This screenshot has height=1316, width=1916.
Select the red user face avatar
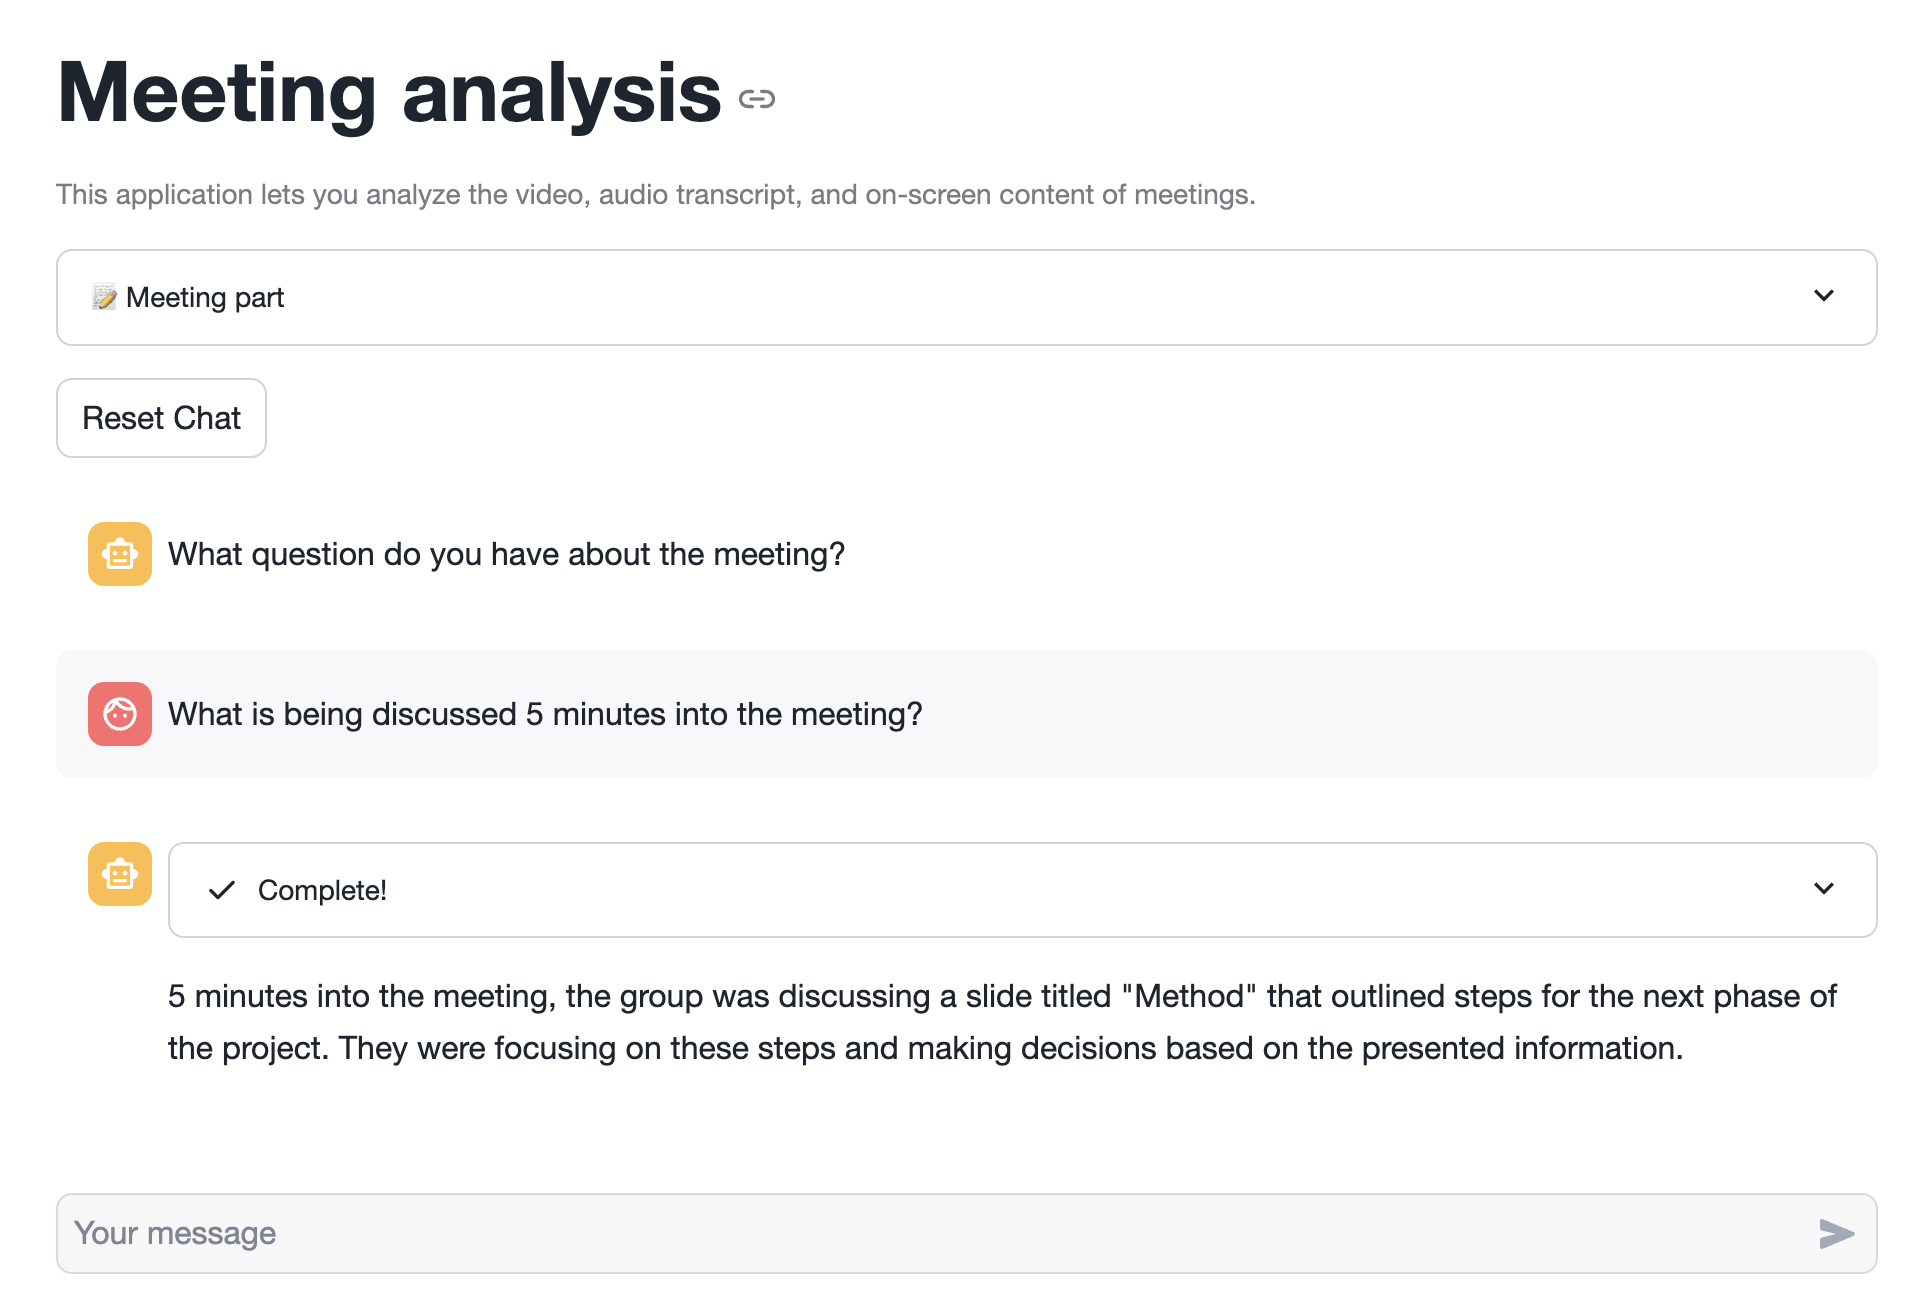[119, 714]
